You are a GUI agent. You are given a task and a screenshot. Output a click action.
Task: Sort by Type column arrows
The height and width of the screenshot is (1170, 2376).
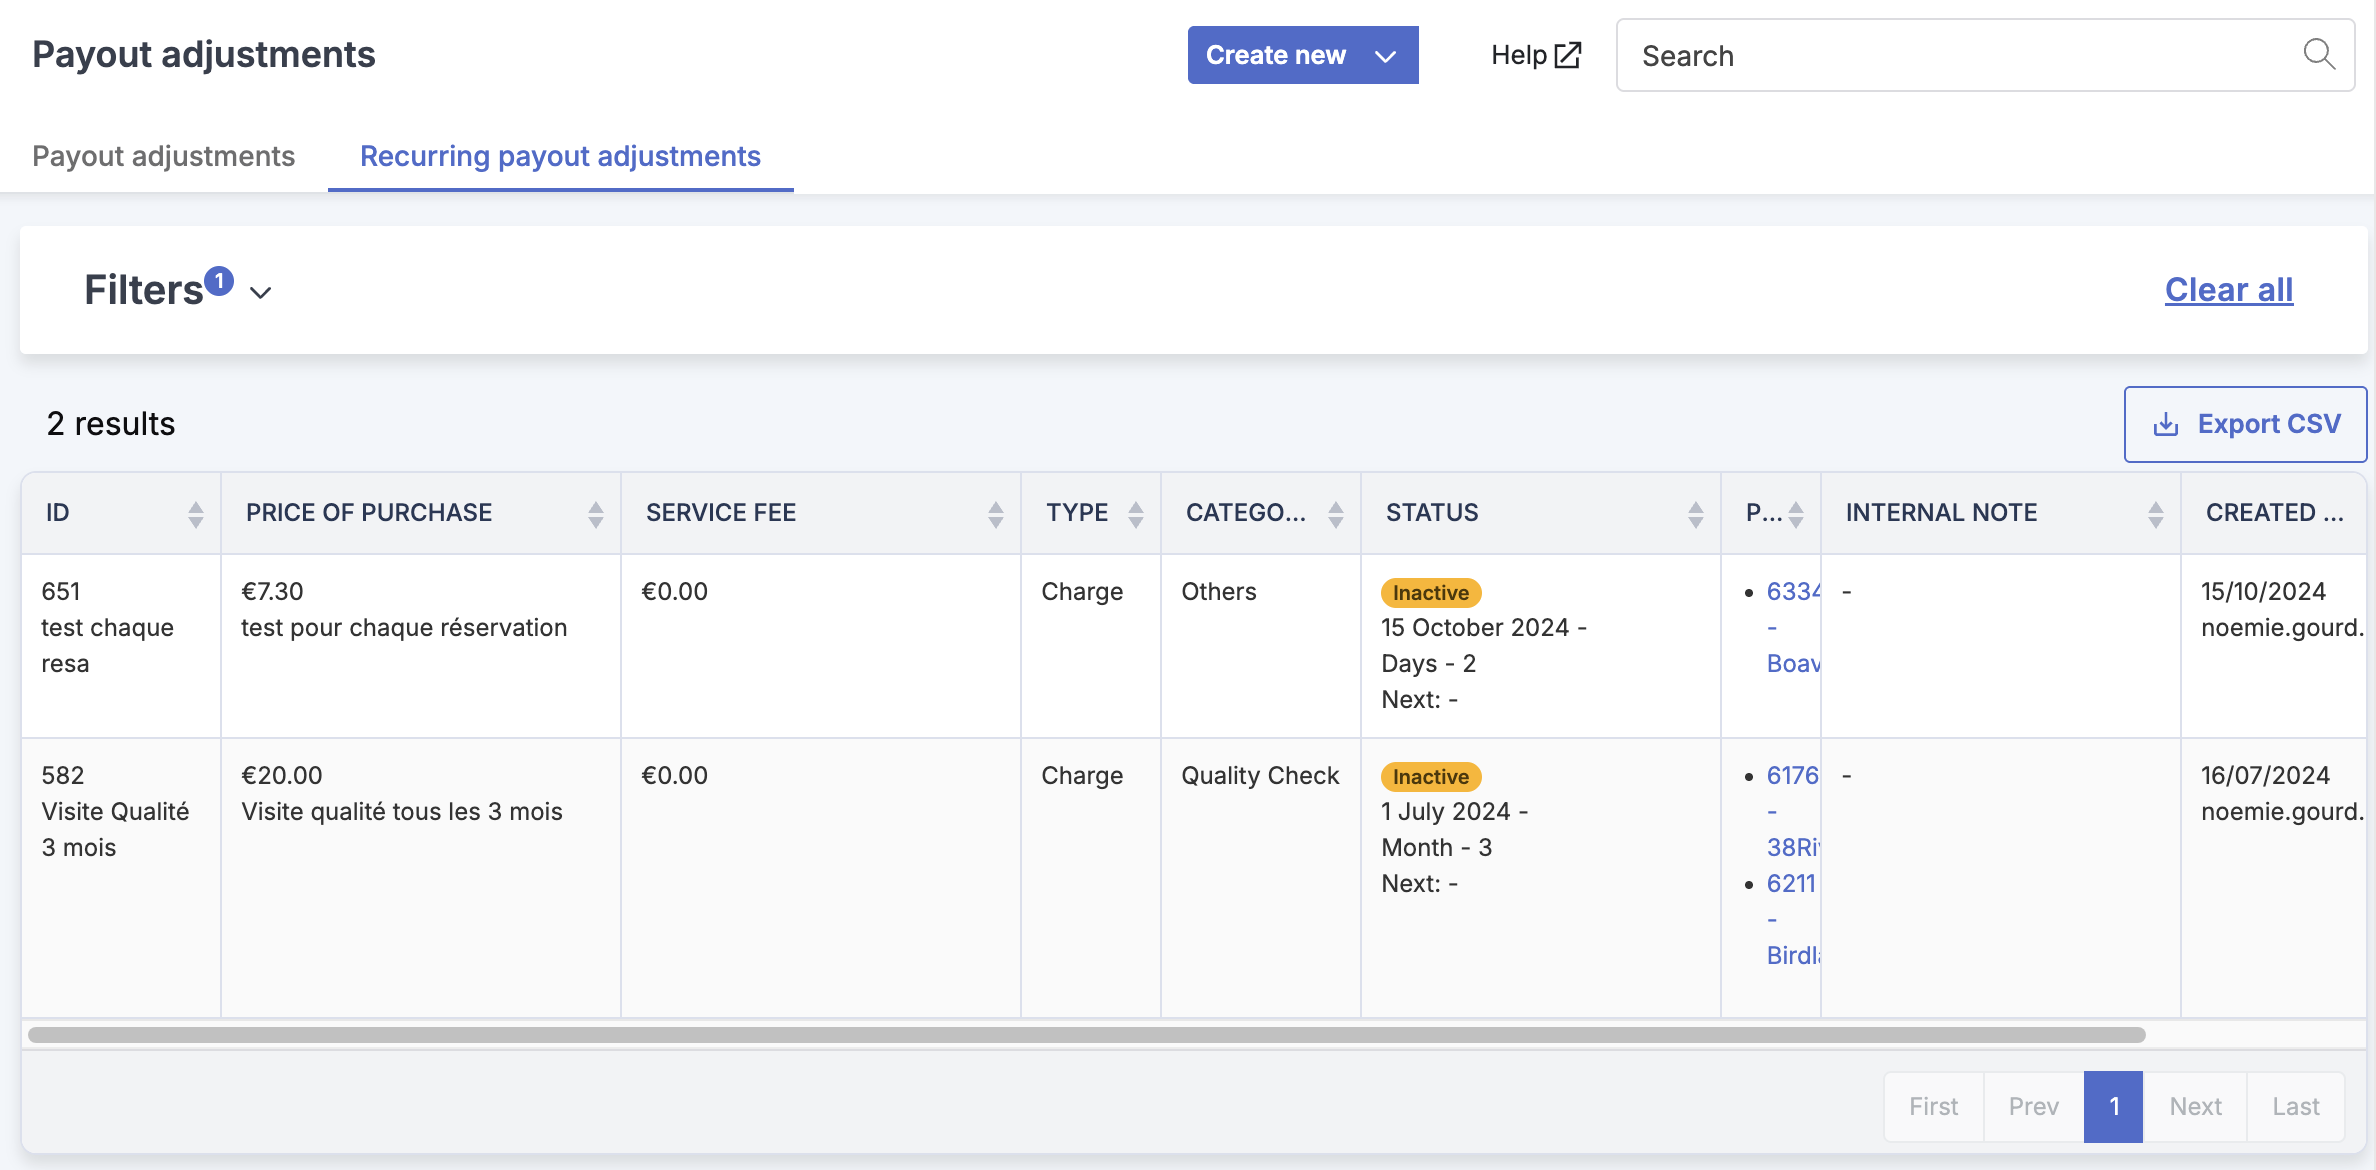(x=1136, y=514)
